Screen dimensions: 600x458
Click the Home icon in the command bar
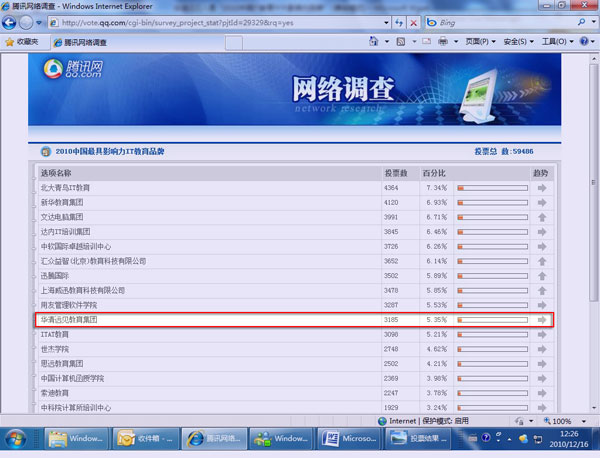pyautogui.click(x=375, y=42)
